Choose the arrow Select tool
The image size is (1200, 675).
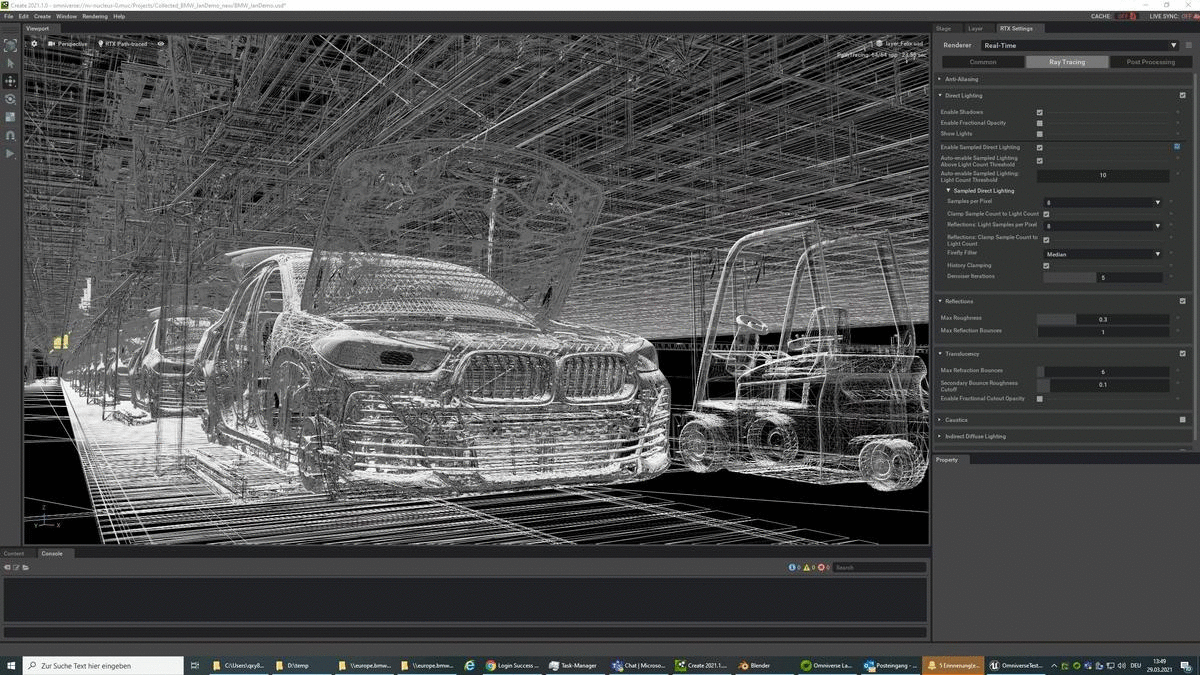point(10,62)
